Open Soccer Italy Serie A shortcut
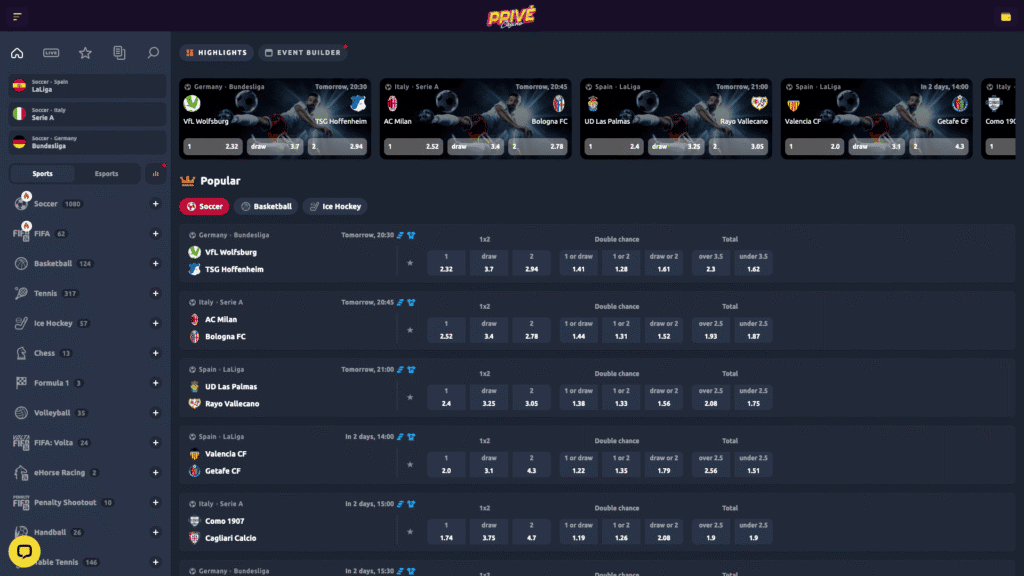1024x576 pixels. tap(88, 114)
